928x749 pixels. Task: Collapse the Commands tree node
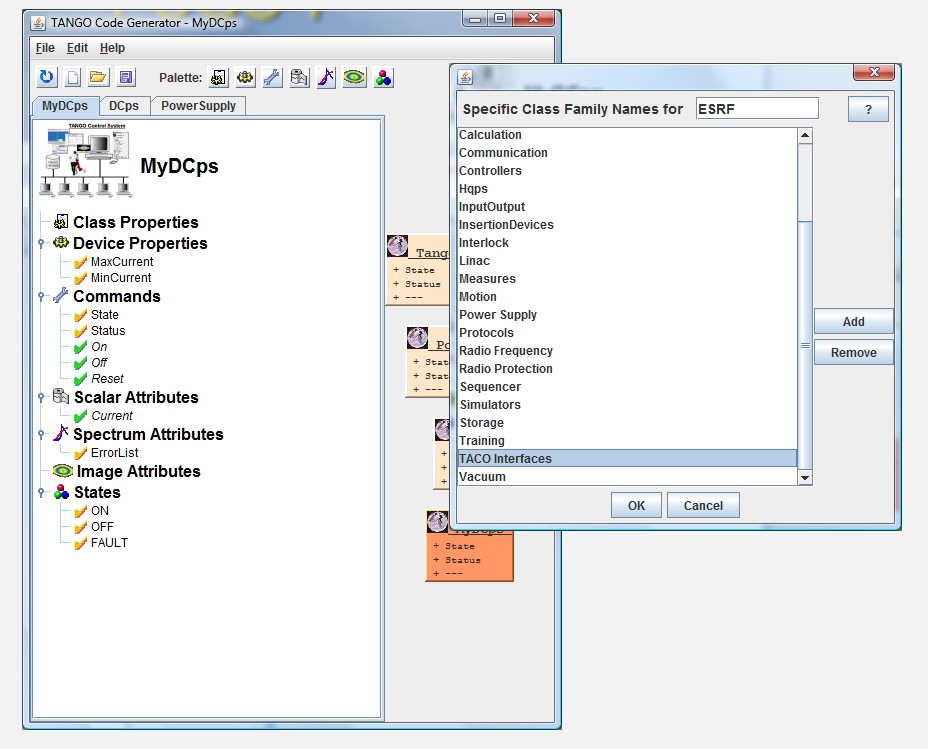point(41,296)
